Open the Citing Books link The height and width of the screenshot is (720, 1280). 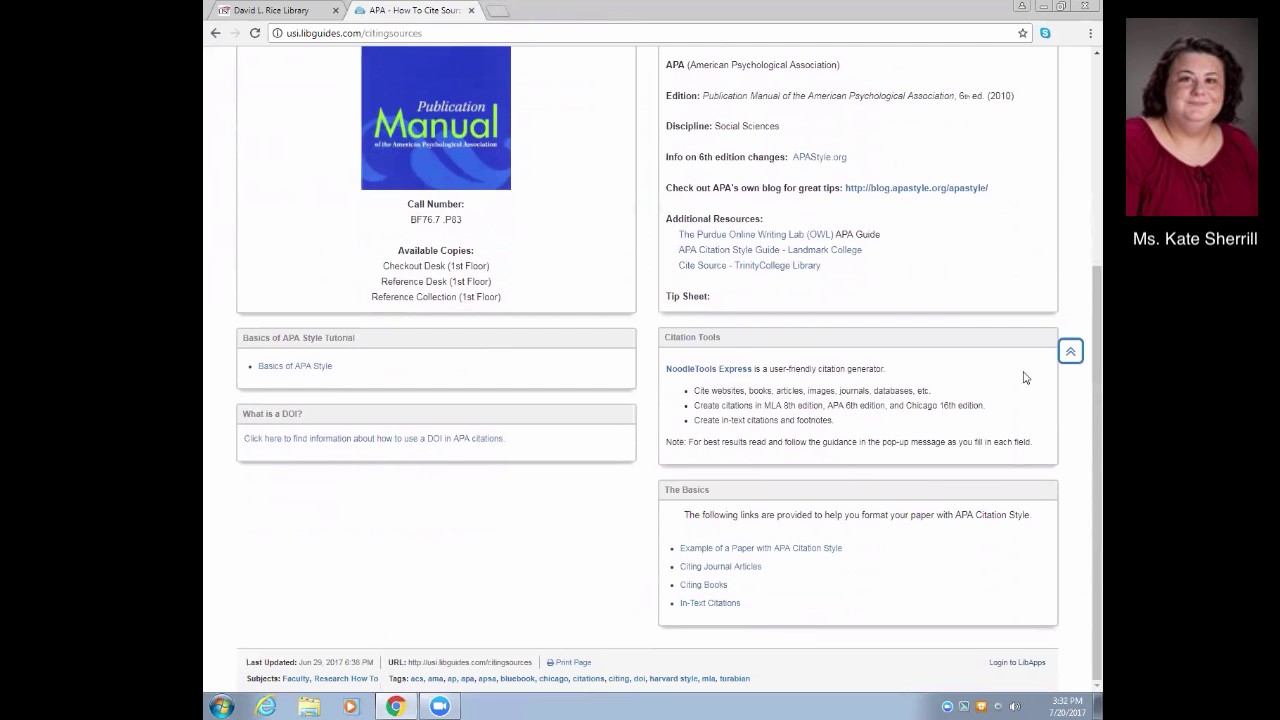click(x=703, y=585)
